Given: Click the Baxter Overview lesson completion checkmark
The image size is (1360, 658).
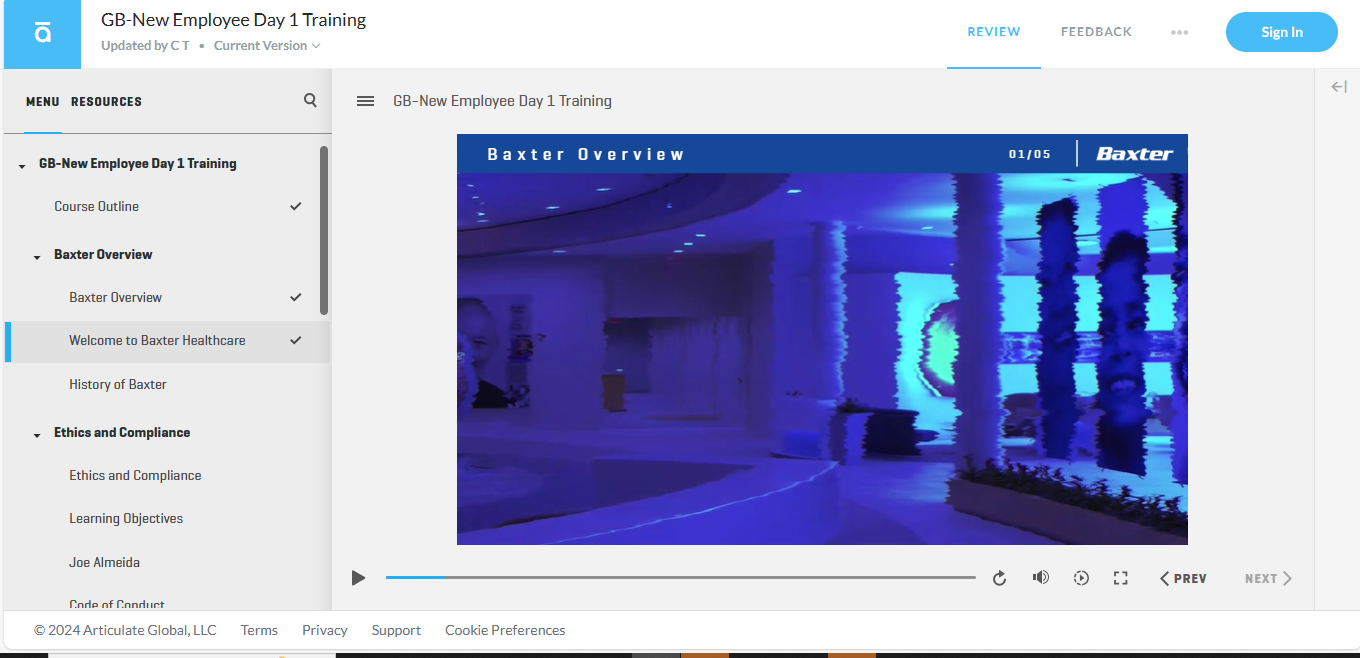Looking at the screenshot, I should 295,297.
